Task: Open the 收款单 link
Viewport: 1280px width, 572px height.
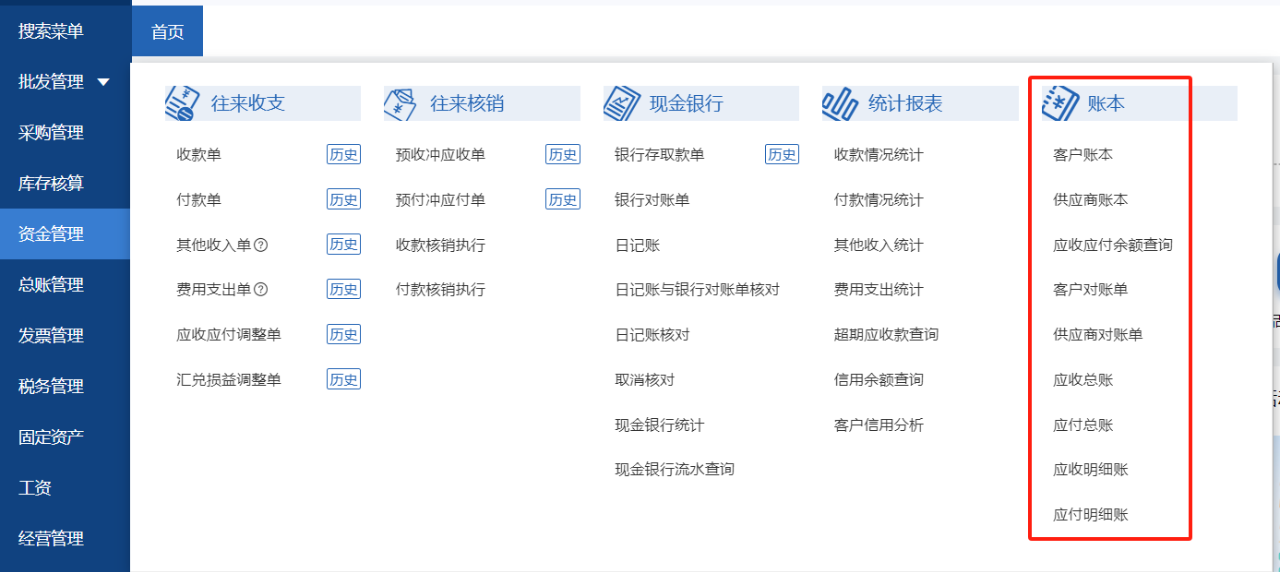Action: click(x=199, y=155)
